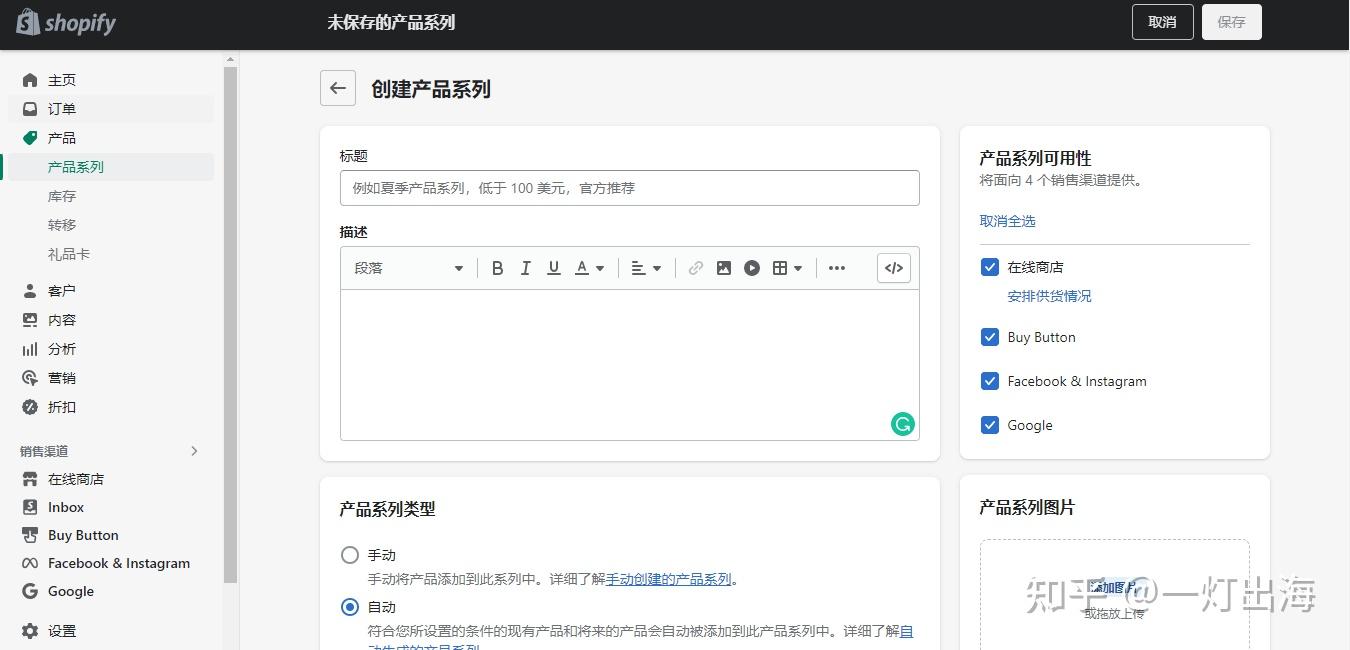Uncheck the Buy Button sales channel

point(989,337)
